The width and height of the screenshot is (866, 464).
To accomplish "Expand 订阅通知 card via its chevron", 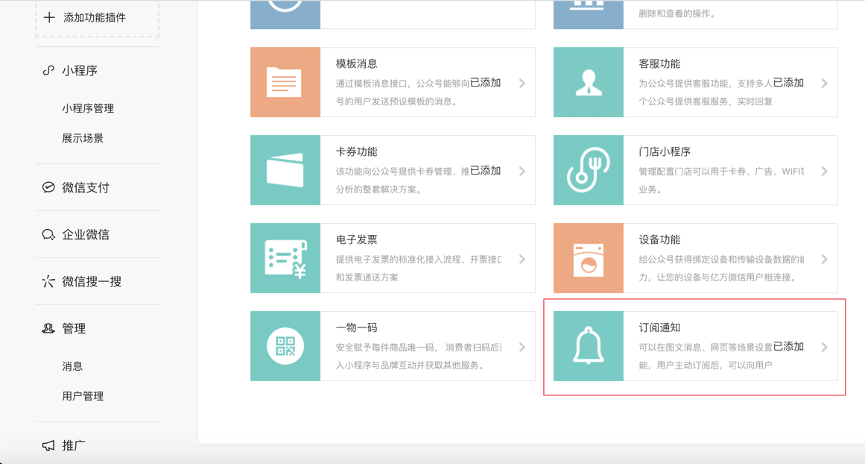I will [x=825, y=347].
